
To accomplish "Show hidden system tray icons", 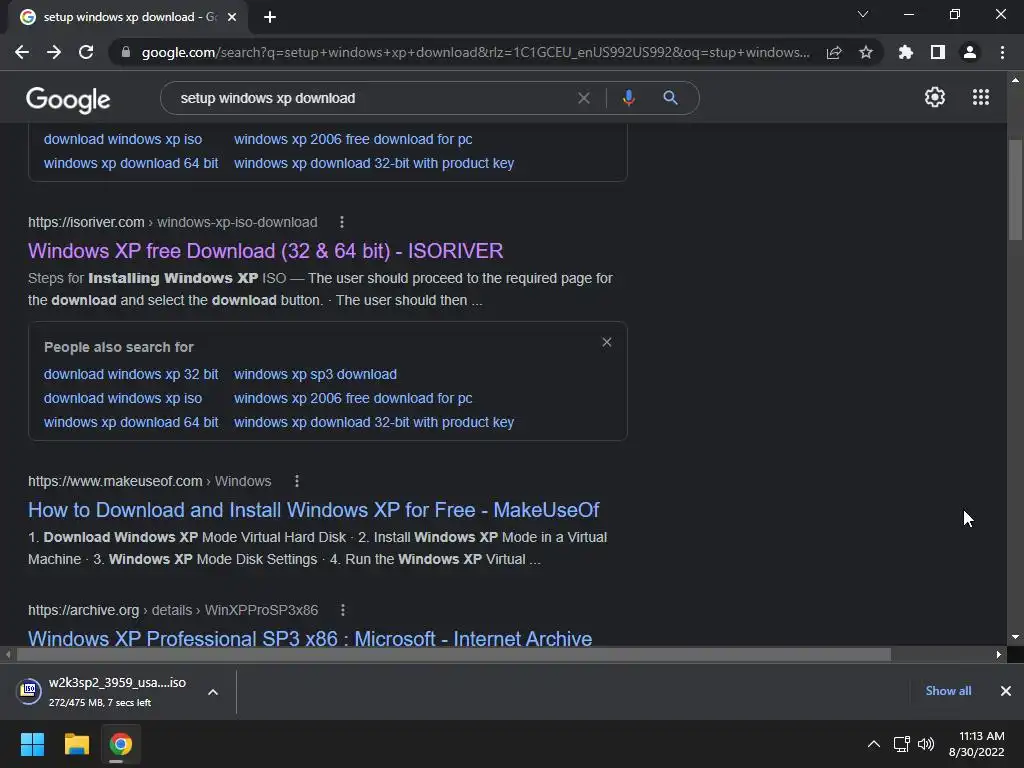I will (873, 744).
